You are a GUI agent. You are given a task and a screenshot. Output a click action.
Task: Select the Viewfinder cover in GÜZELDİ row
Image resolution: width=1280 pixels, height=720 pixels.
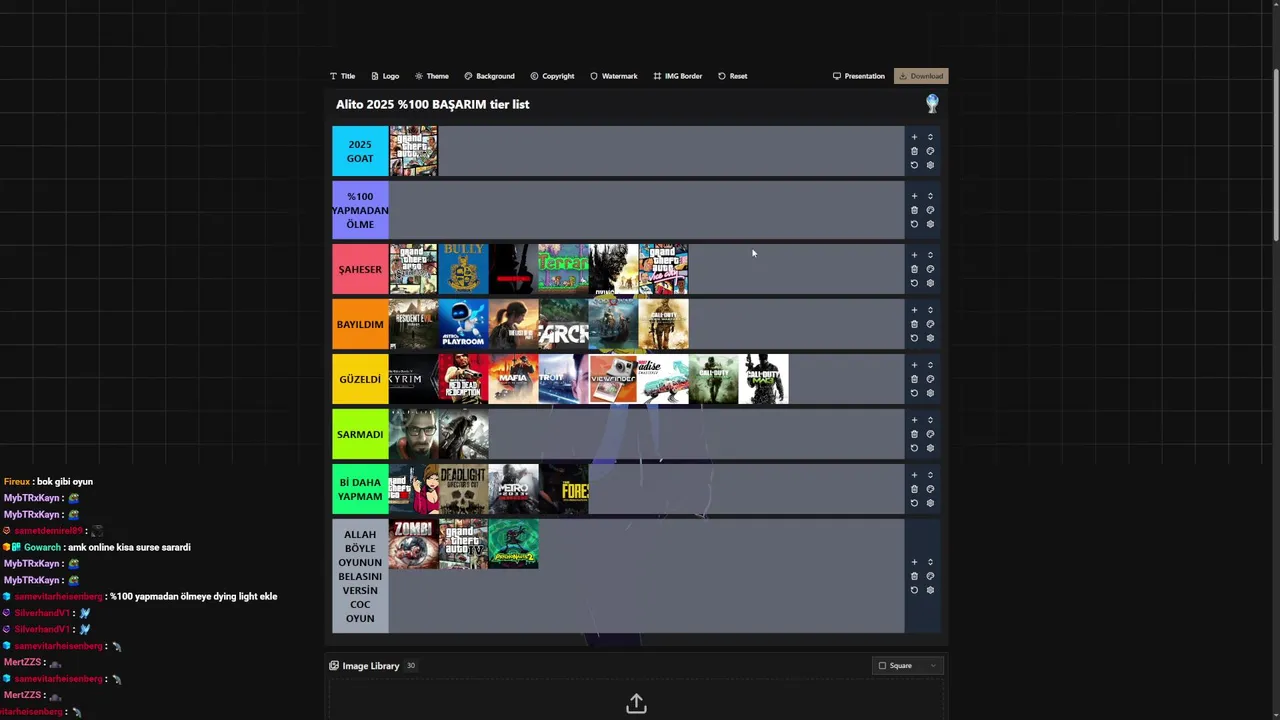click(x=614, y=379)
